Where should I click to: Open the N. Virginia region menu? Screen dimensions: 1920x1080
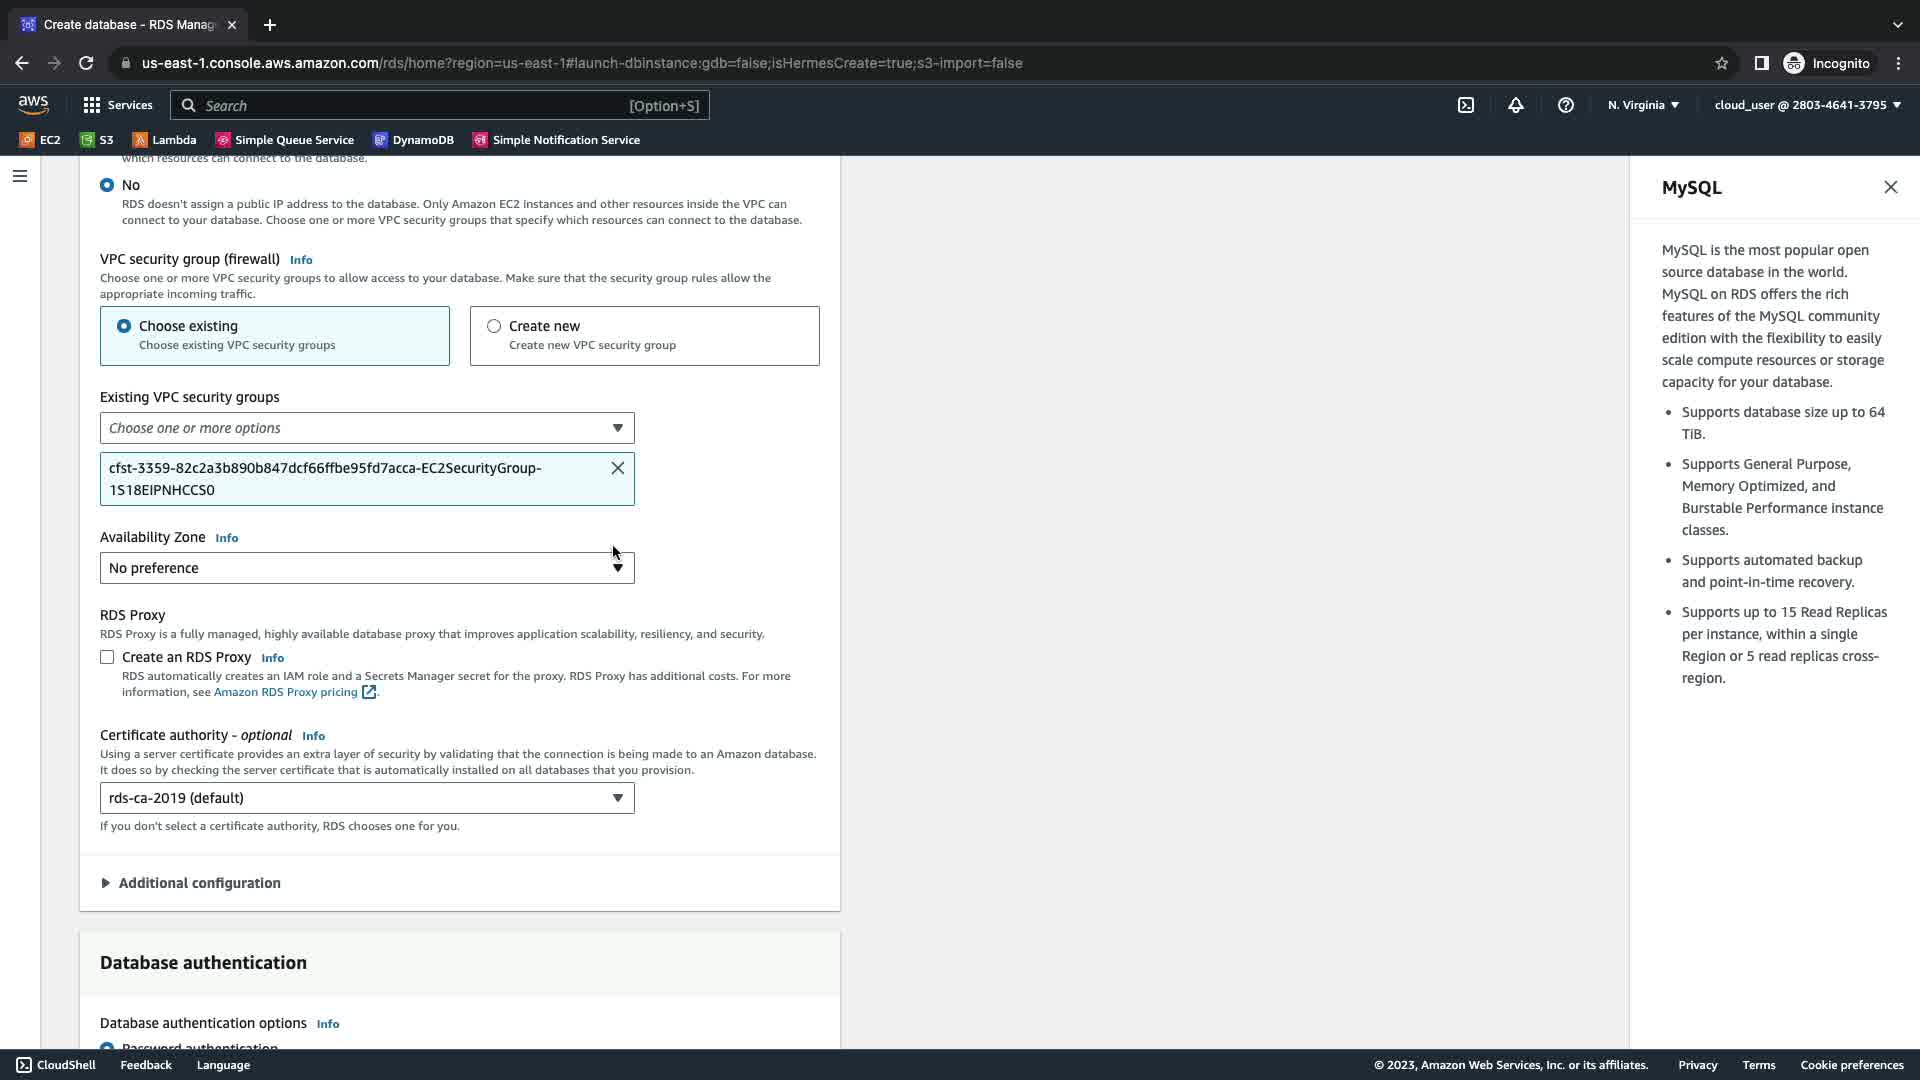[x=1643, y=105]
